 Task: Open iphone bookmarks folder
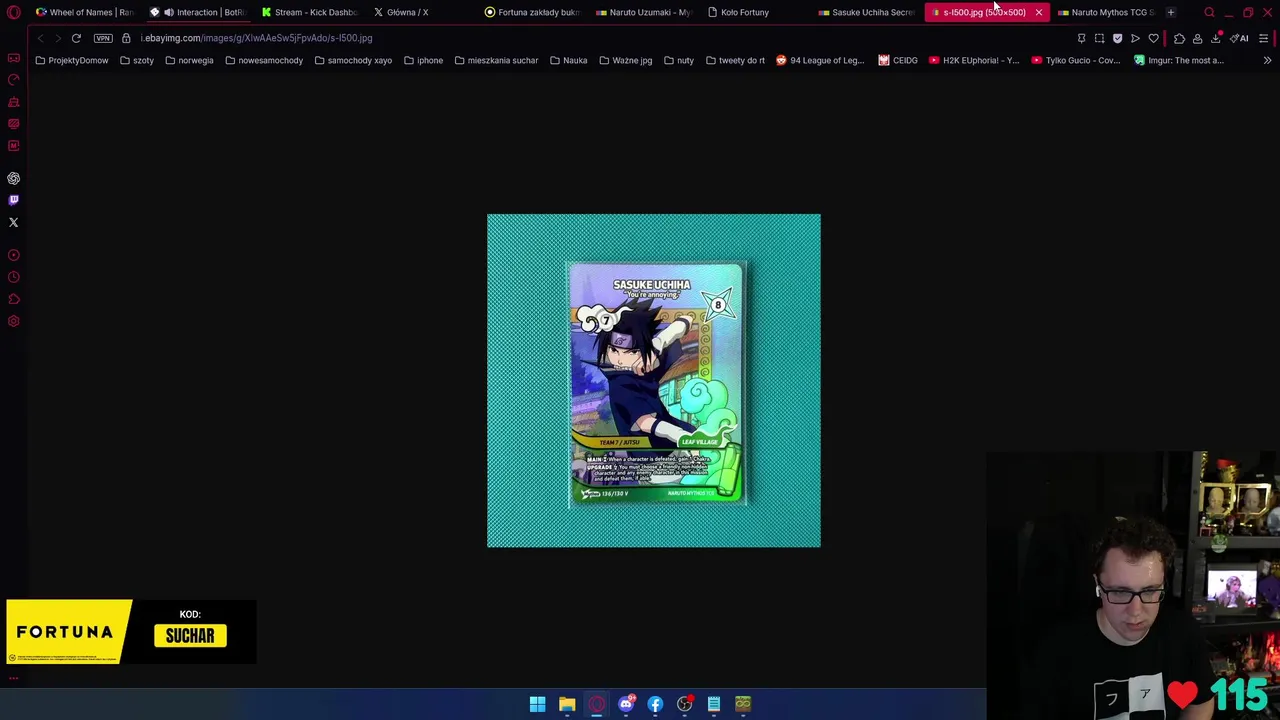423,60
